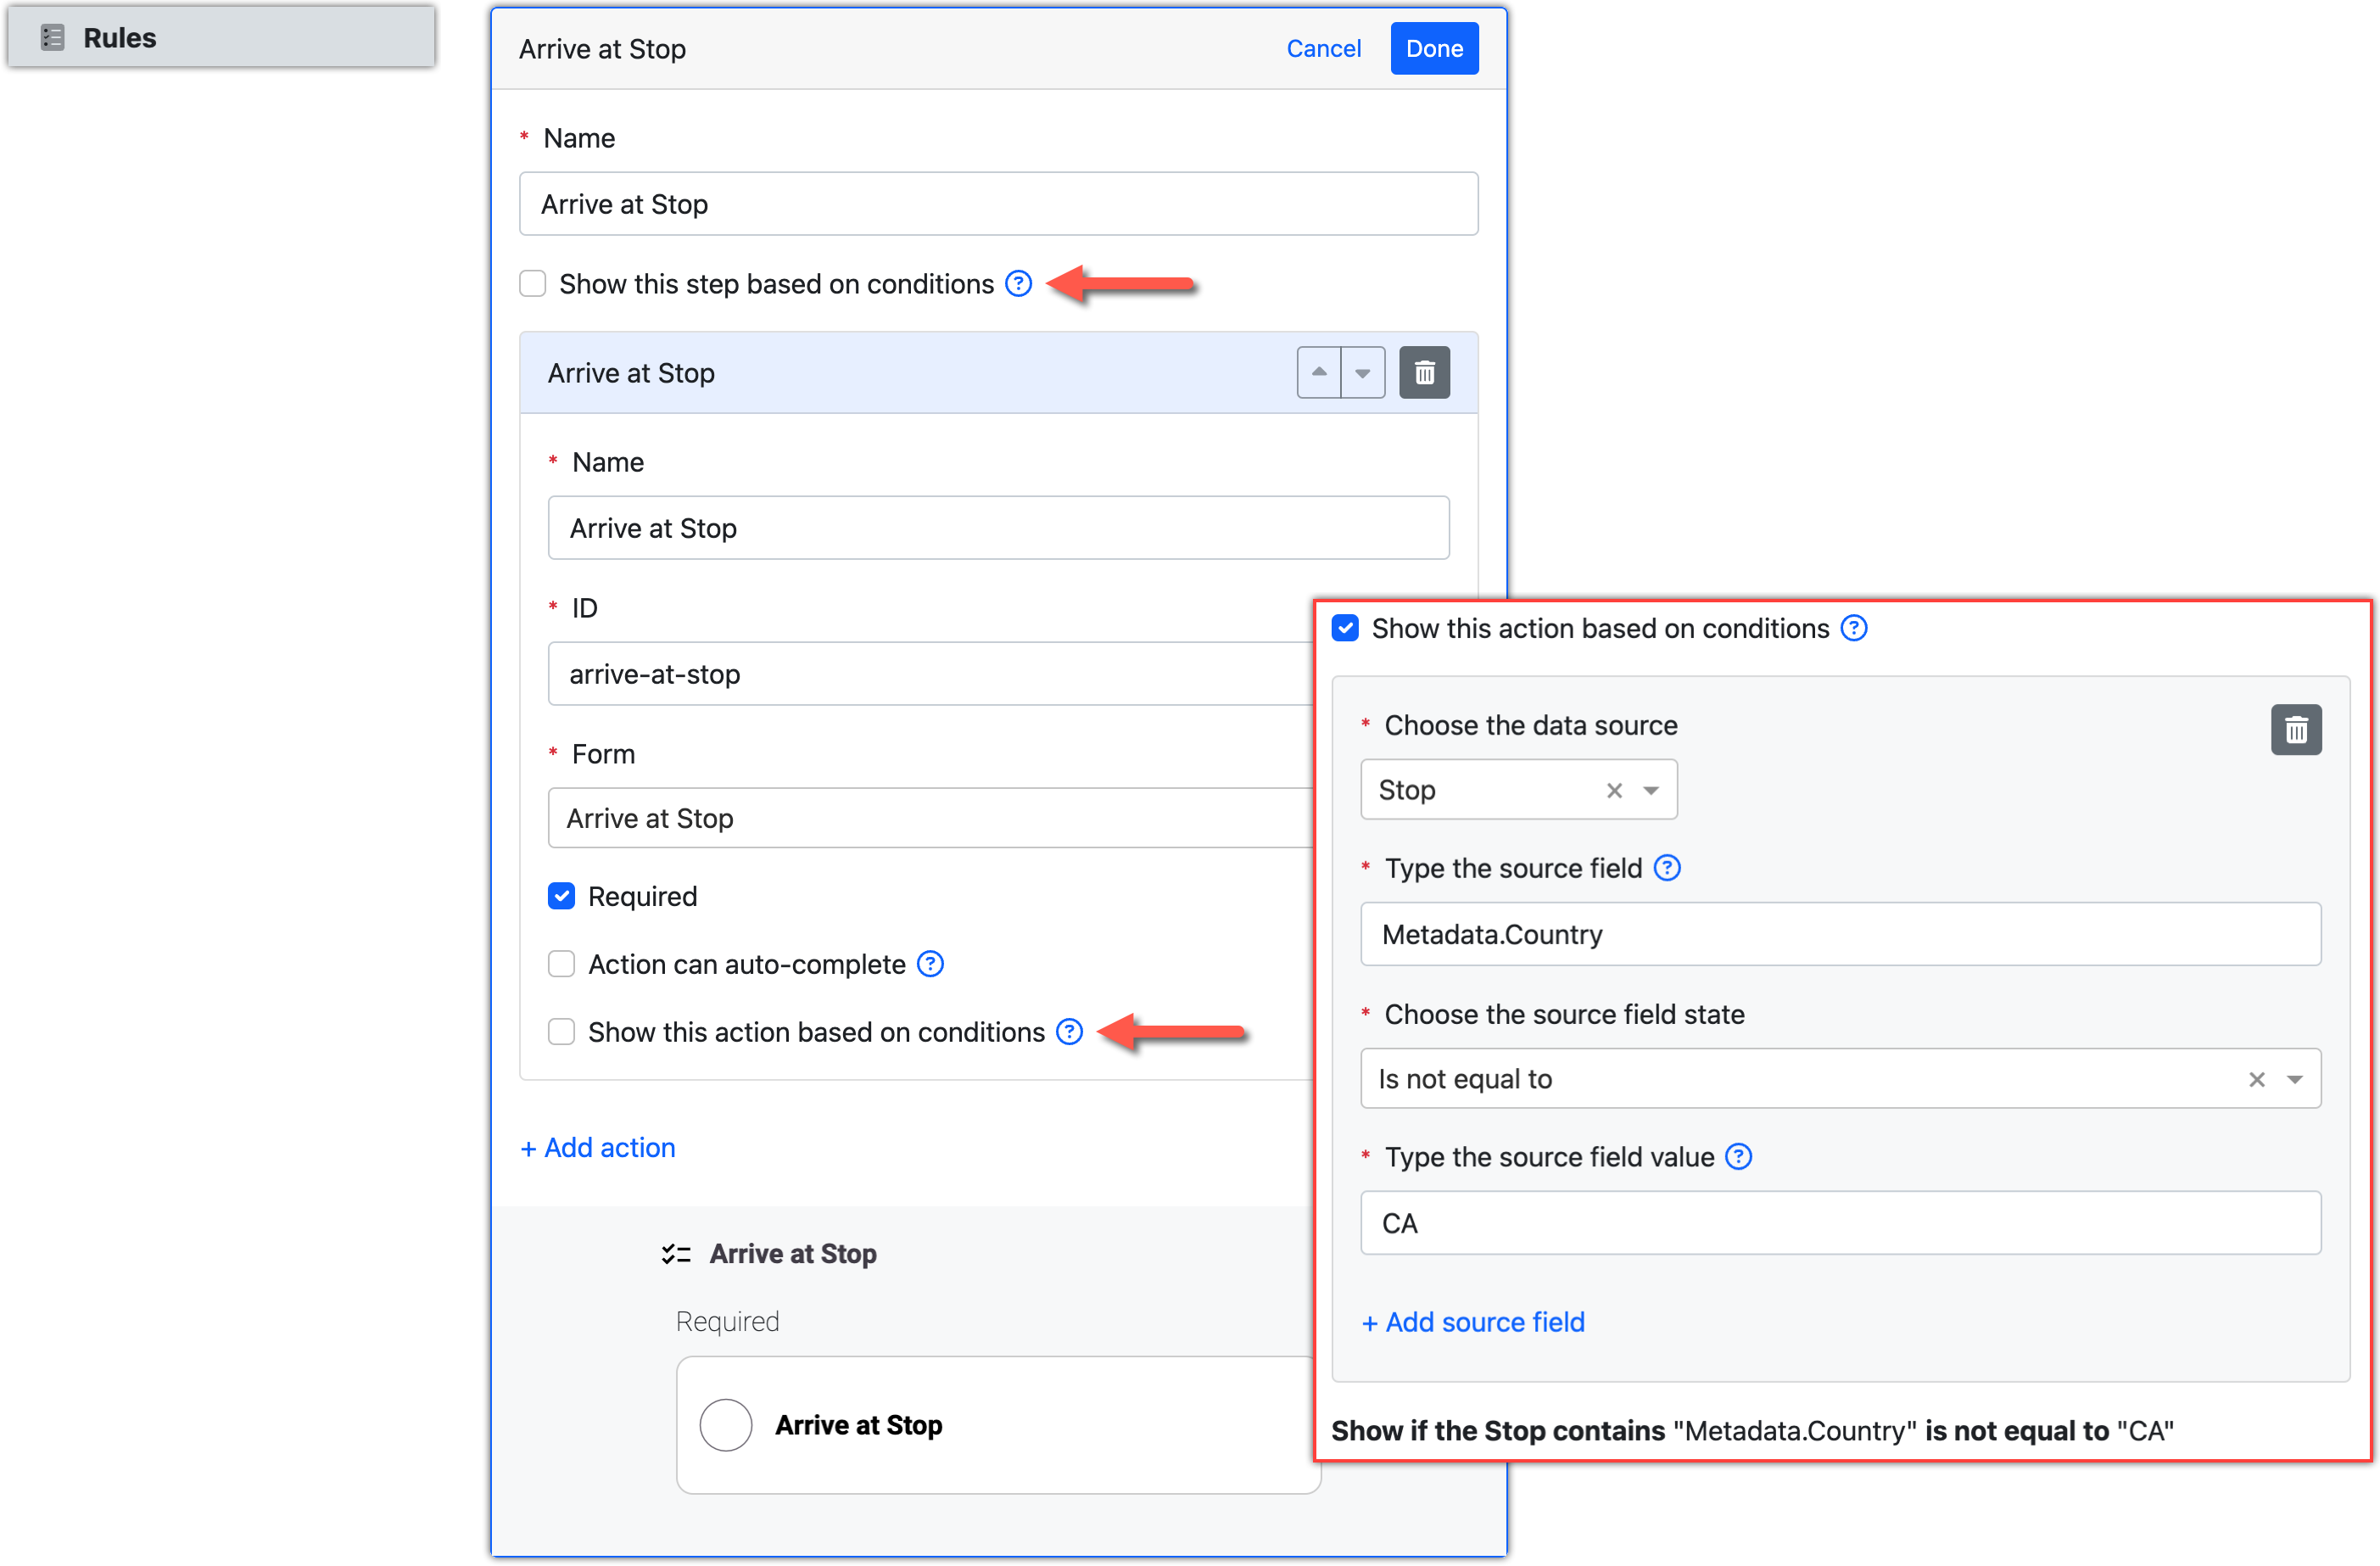Open the 'Is not equal to' state dropdown

[2295, 1079]
